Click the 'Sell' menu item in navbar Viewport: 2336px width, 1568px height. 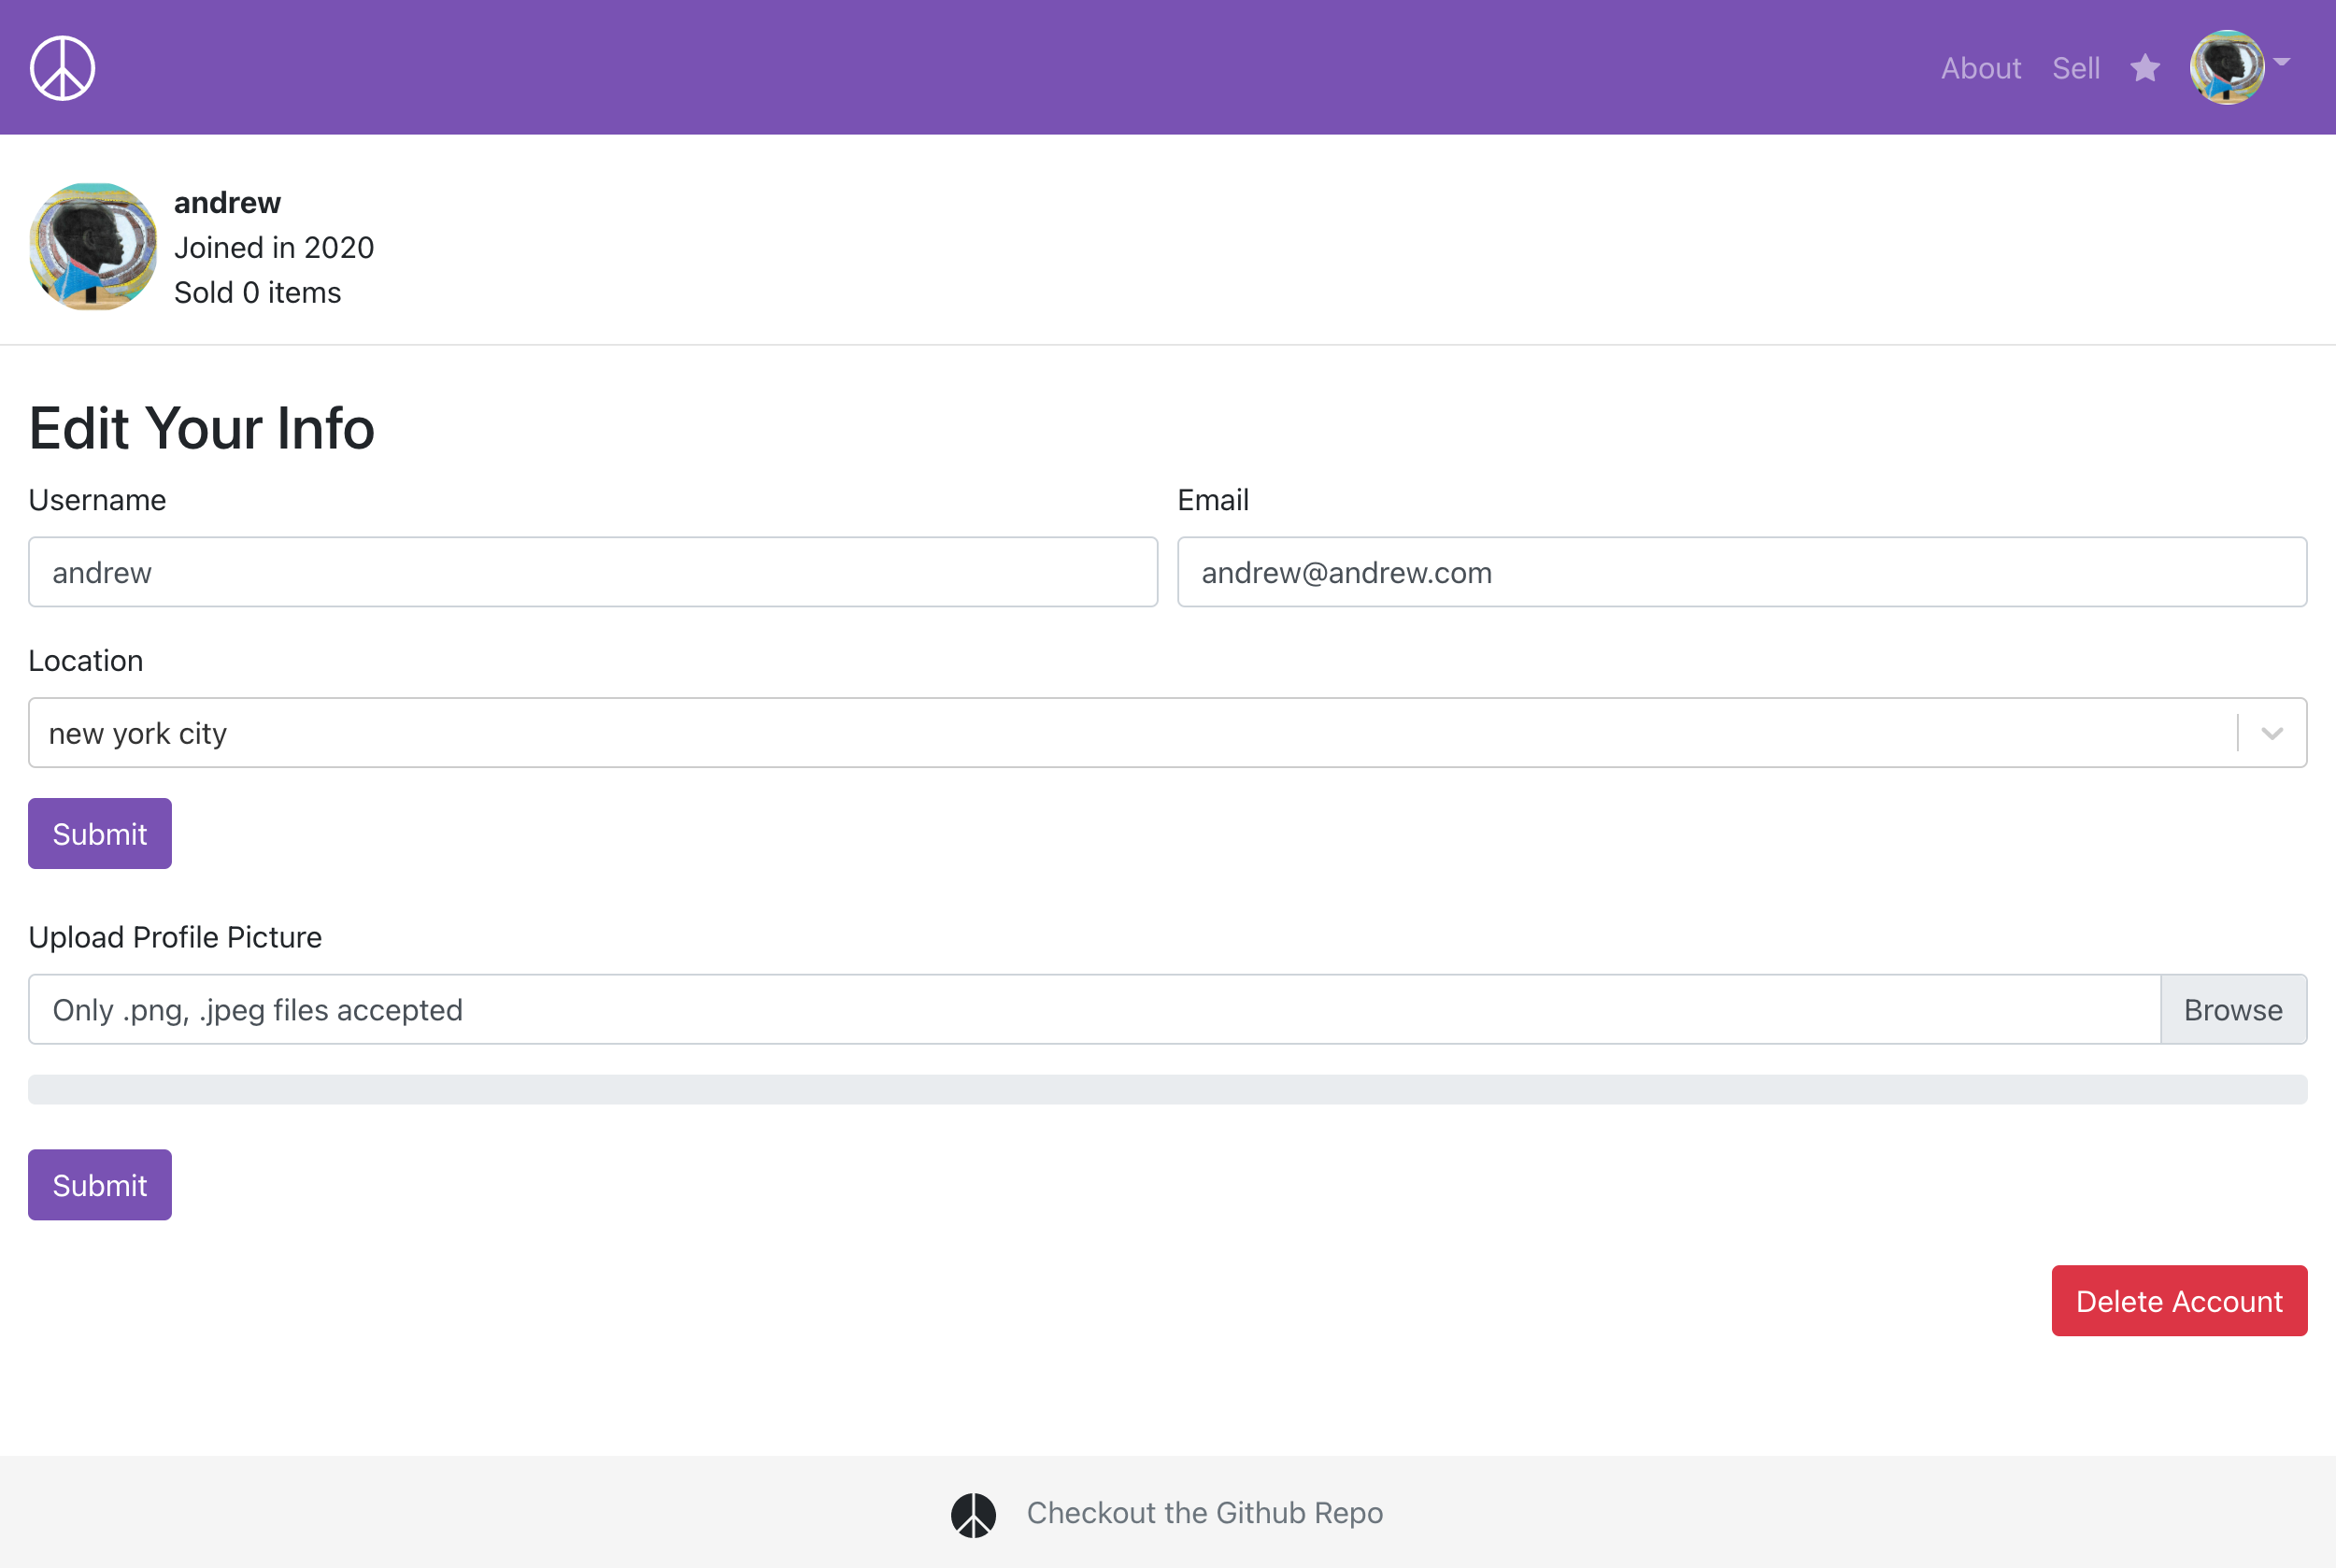(2075, 66)
